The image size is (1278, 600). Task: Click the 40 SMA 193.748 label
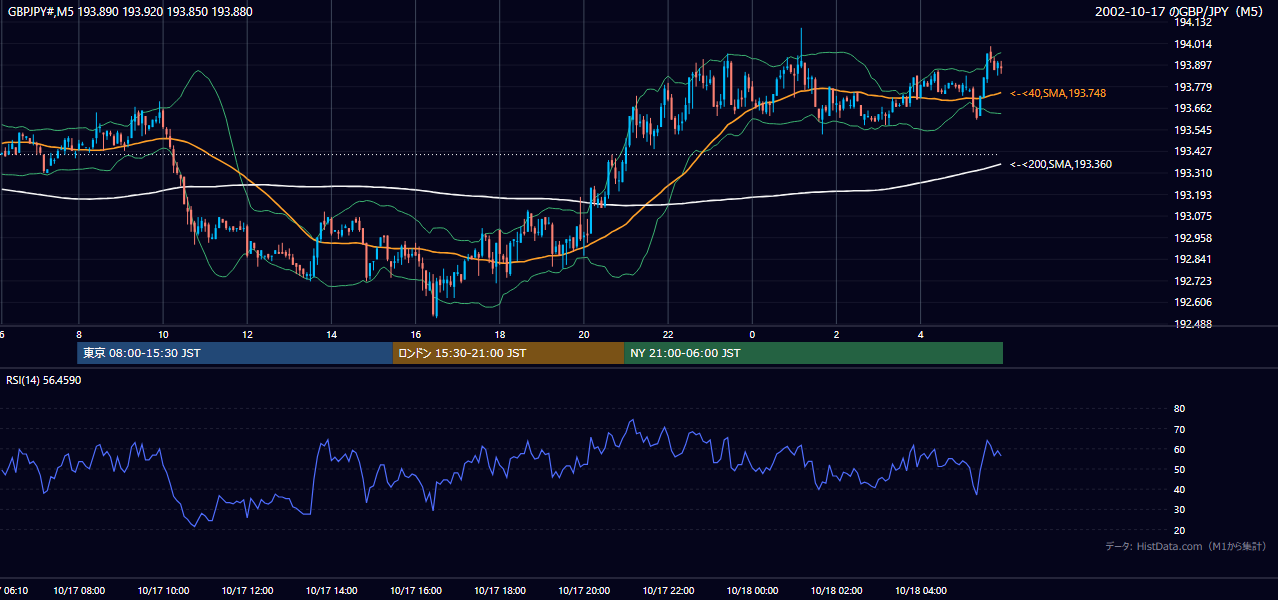coord(1058,93)
